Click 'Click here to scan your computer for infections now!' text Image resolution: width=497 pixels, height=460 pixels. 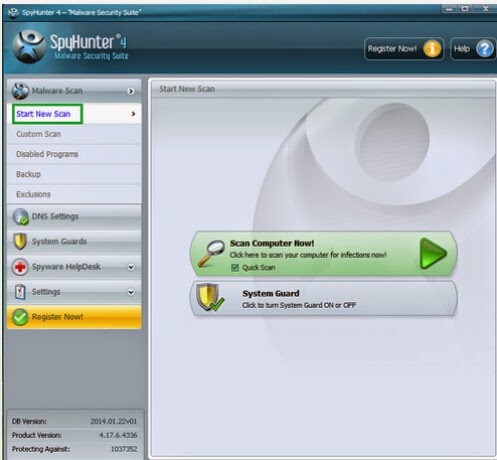click(x=308, y=255)
